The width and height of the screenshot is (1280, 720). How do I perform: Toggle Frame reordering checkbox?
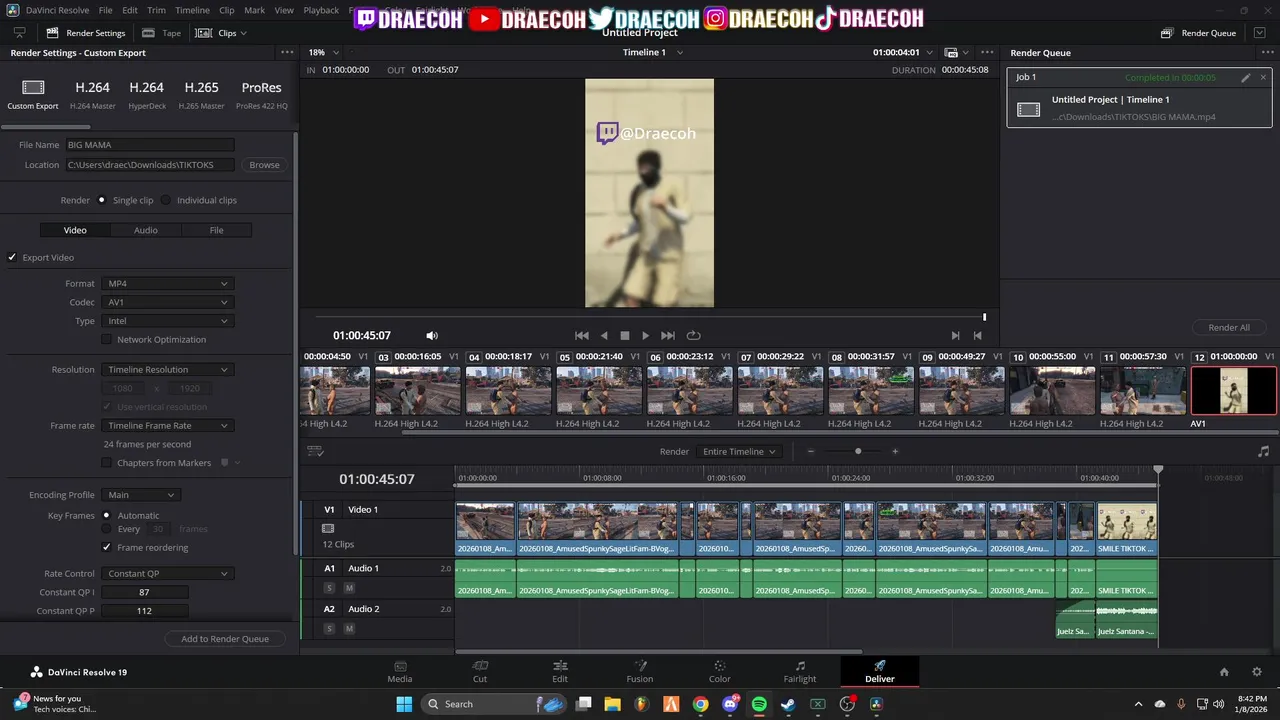[x=107, y=547]
